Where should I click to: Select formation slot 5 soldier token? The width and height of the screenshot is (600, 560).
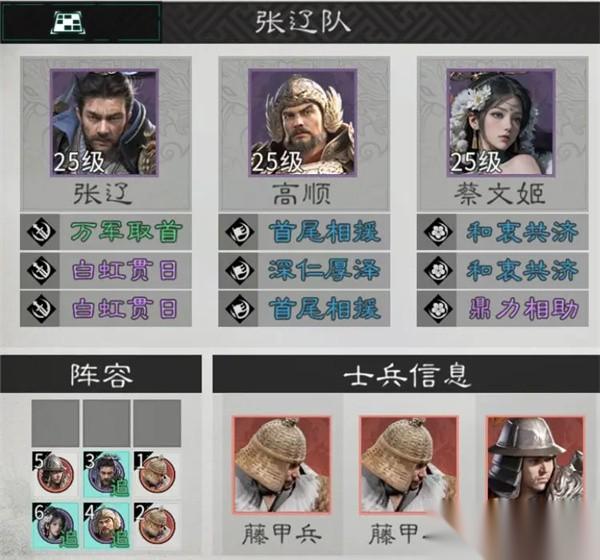tap(55, 473)
